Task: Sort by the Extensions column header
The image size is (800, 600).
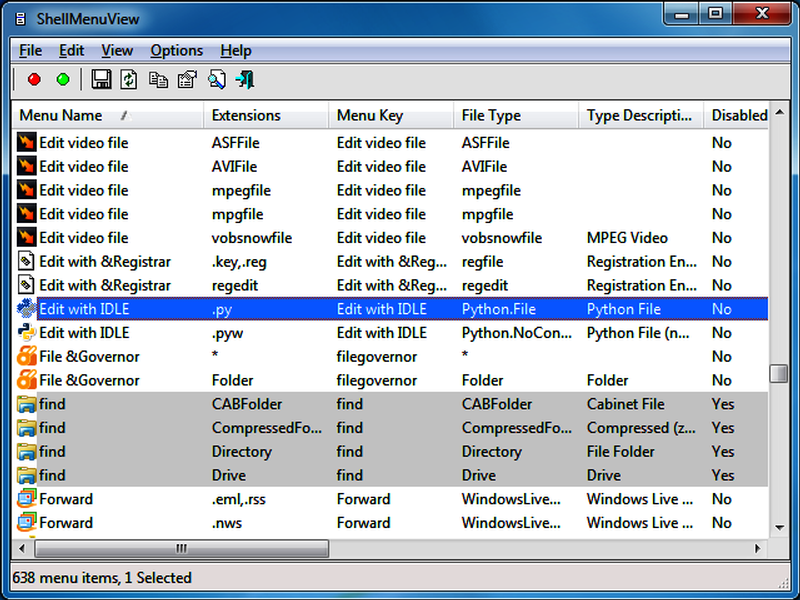Action: coord(246,115)
